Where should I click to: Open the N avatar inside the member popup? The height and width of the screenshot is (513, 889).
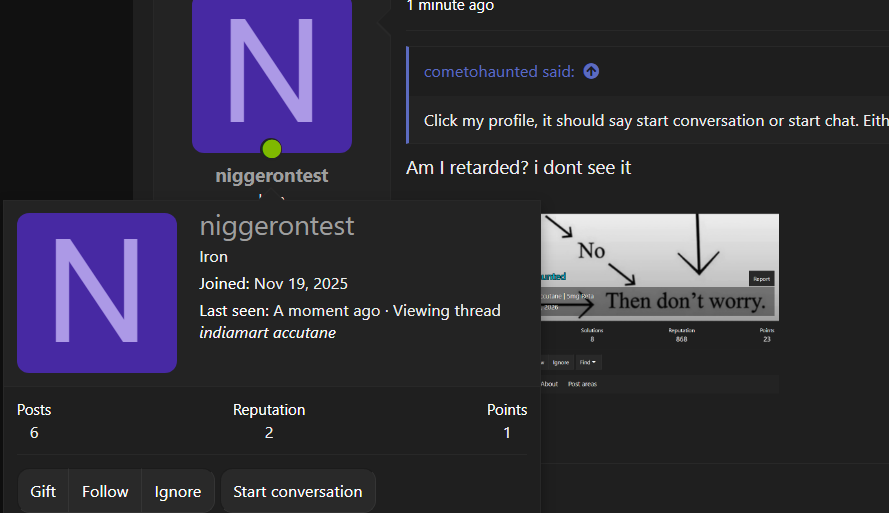tap(97, 293)
